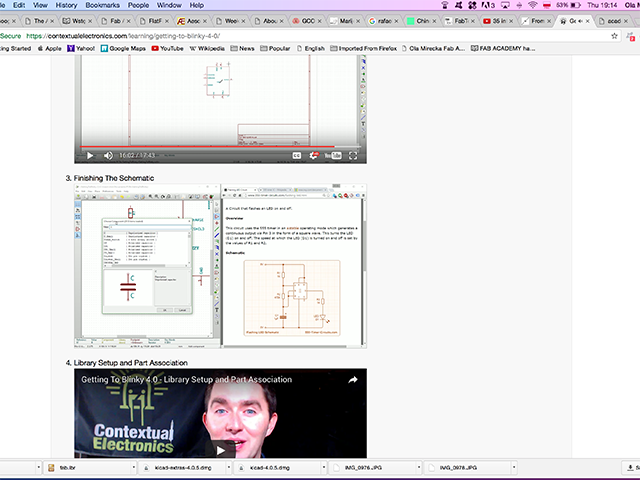
Task: Open the video settings gear
Action: coord(313,156)
